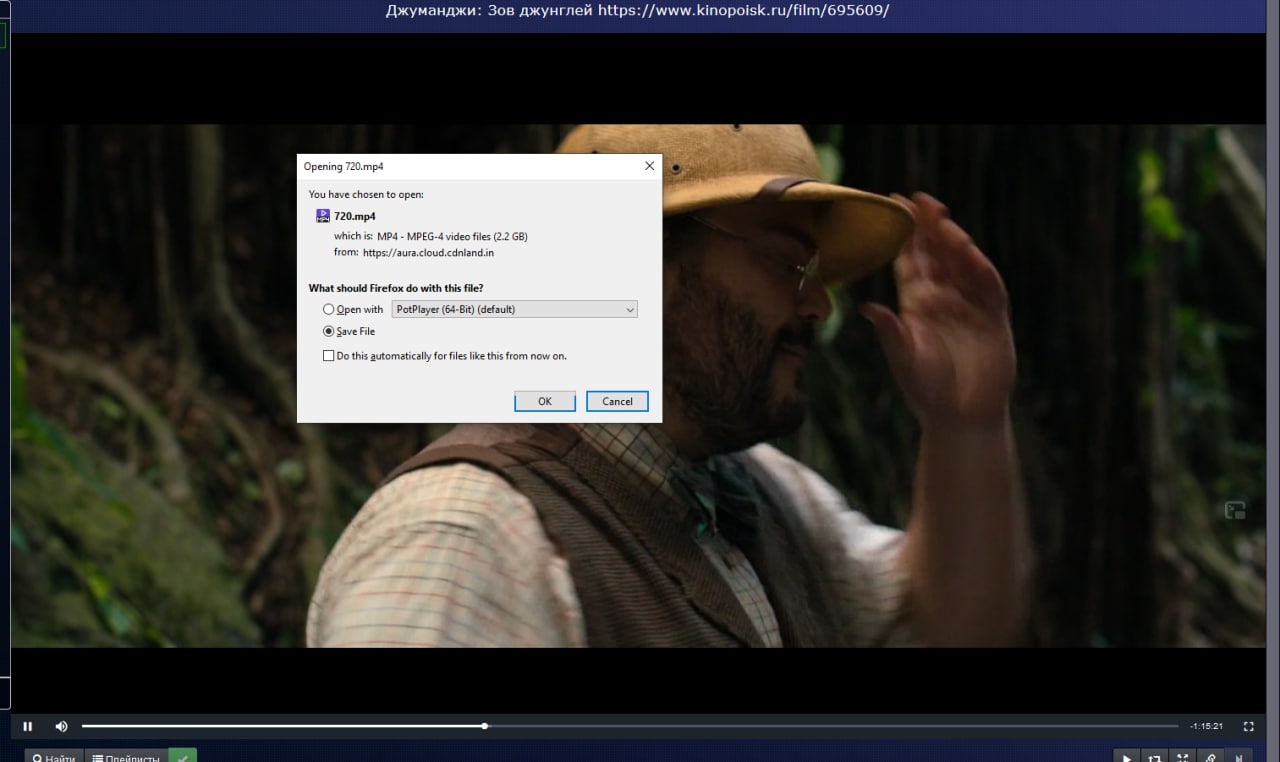
Task: Close the Opening 720.mp4 dialog
Action: [649, 166]
